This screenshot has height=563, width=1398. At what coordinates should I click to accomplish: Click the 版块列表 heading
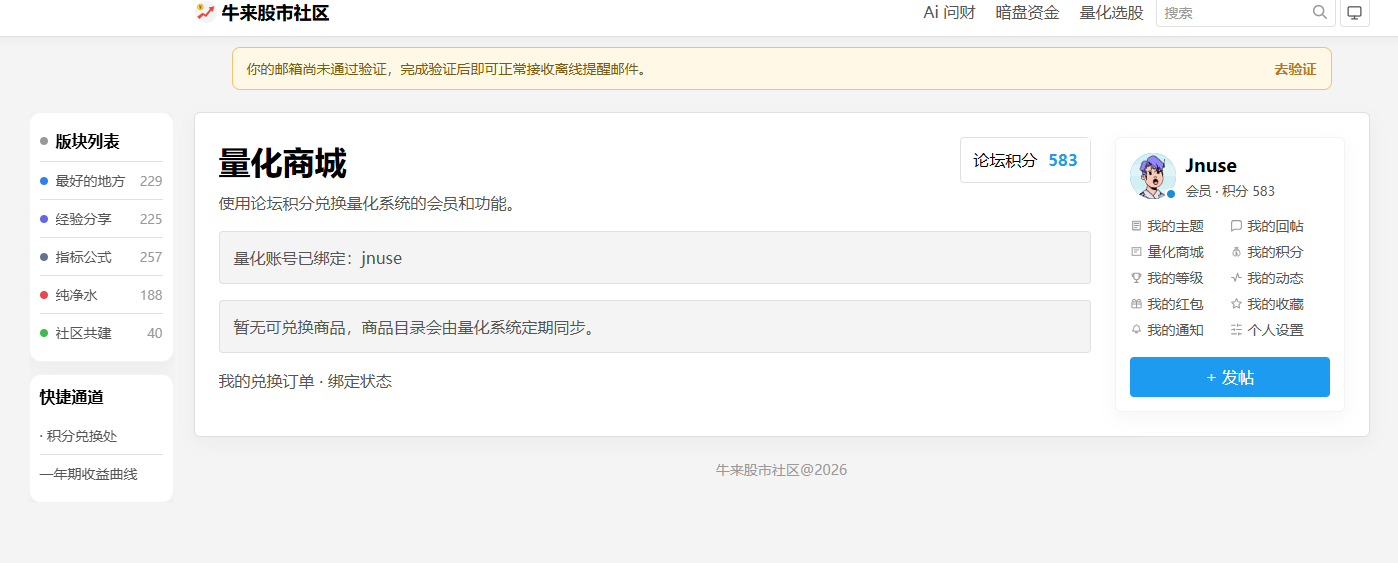tap(88, 141)
